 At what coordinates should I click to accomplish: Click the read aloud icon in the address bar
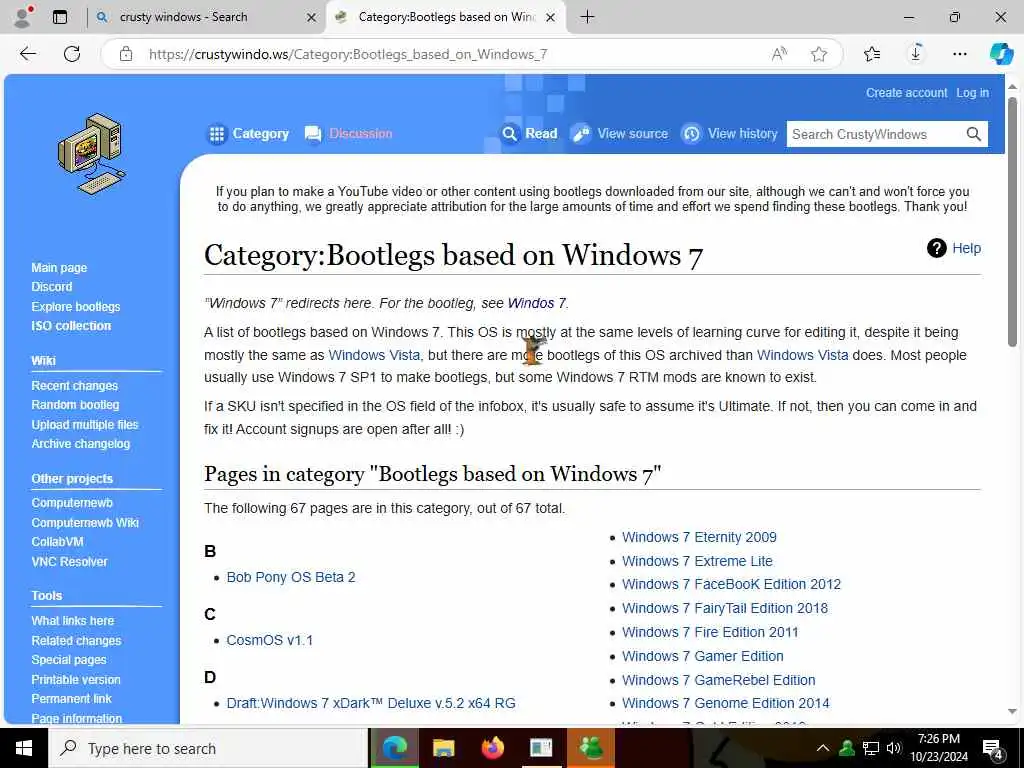[x=778, y=54]
